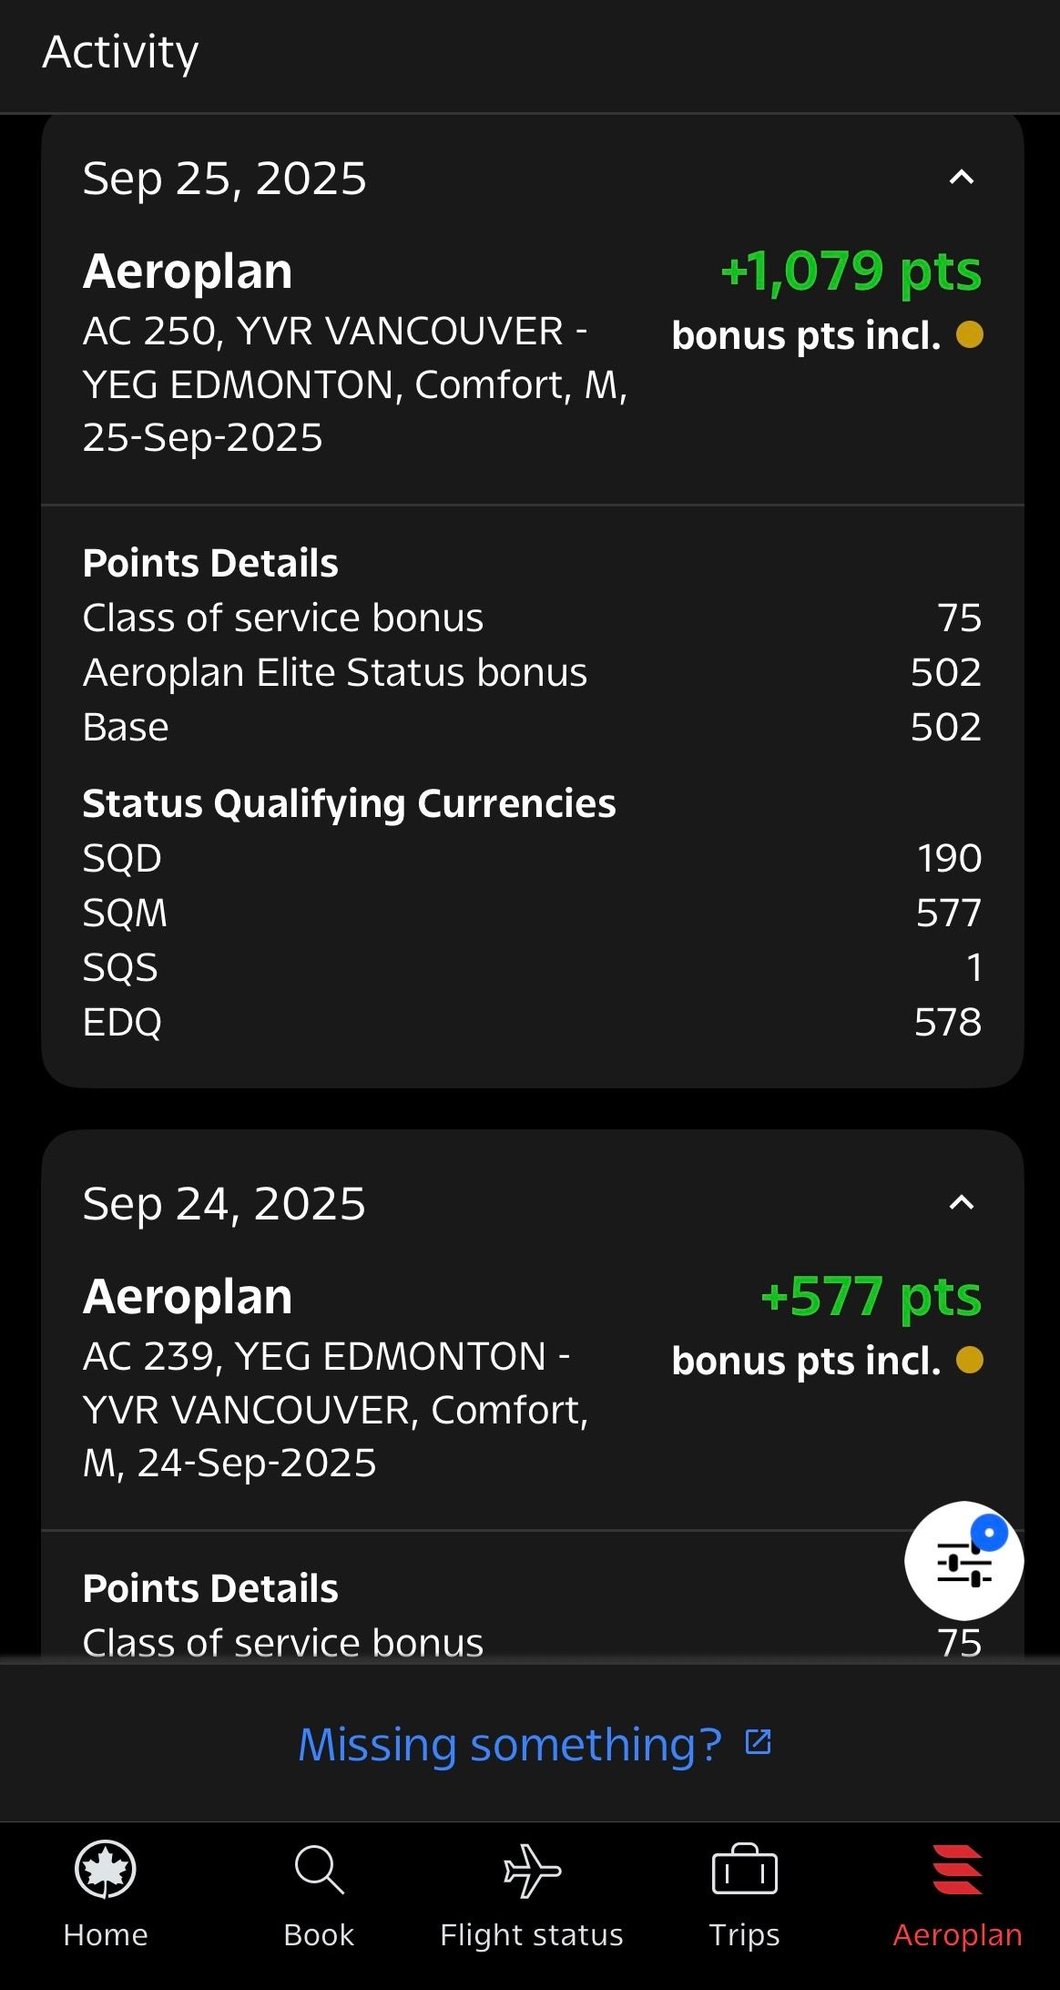
Task: Tap the +577 pts amount
Action: 871,1296
